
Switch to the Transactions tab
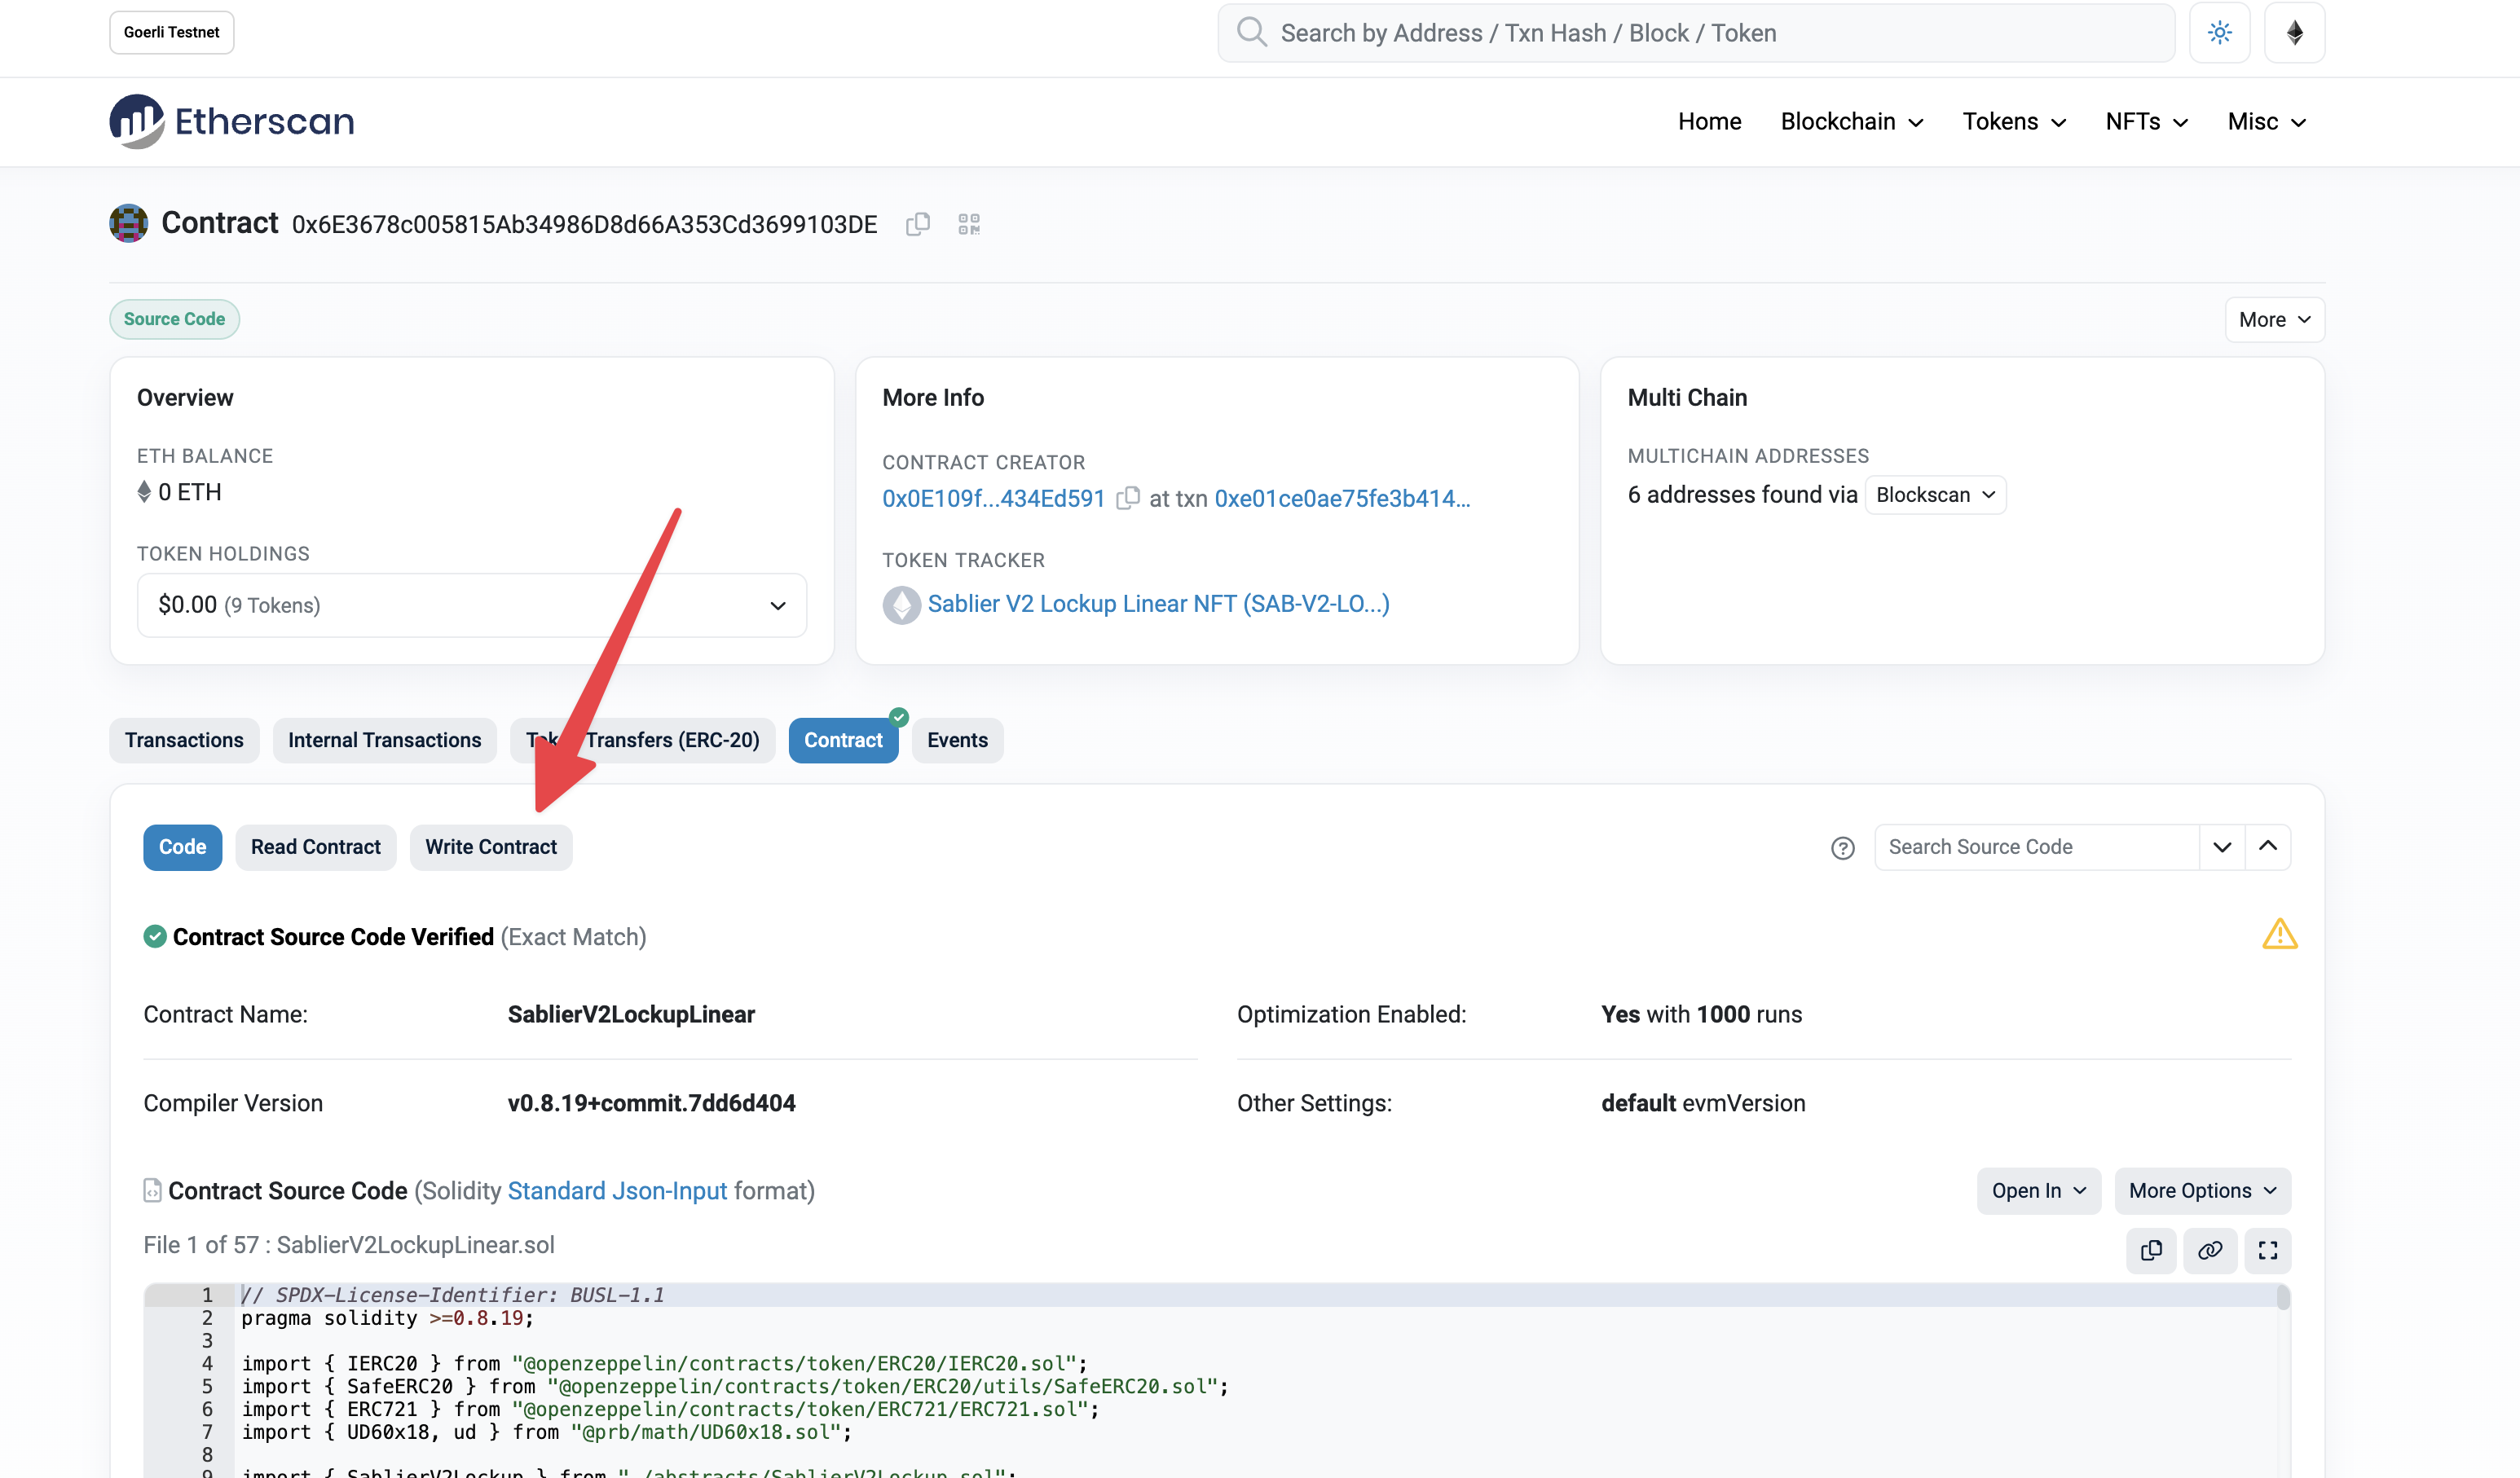coord(184,741)
